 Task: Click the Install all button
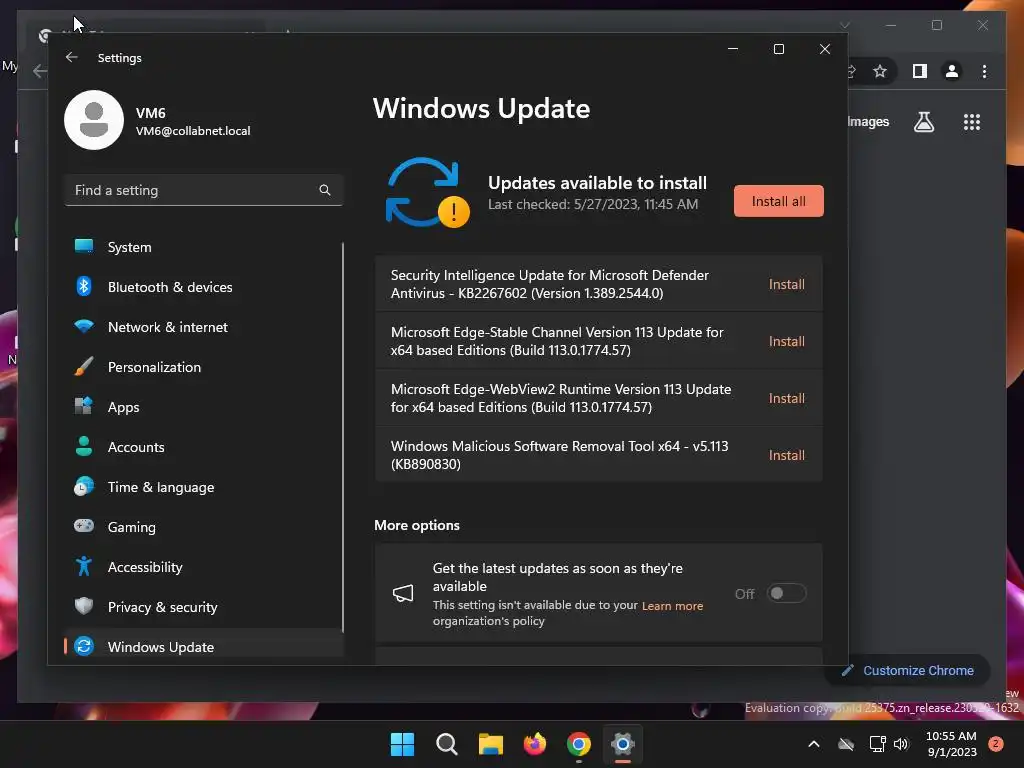[x=778, y=201]
